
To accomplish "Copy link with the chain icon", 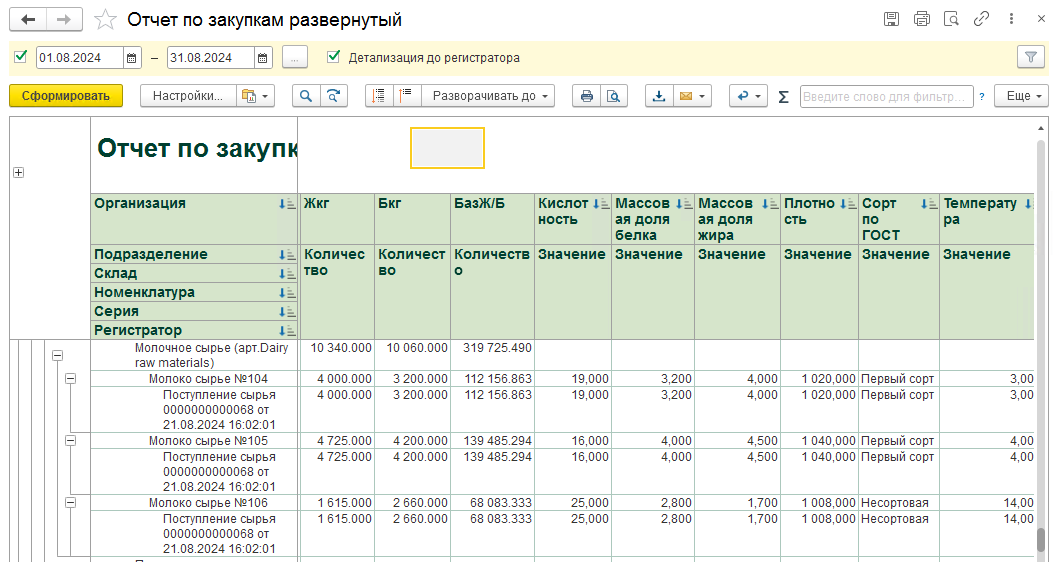I will point(981,19).
